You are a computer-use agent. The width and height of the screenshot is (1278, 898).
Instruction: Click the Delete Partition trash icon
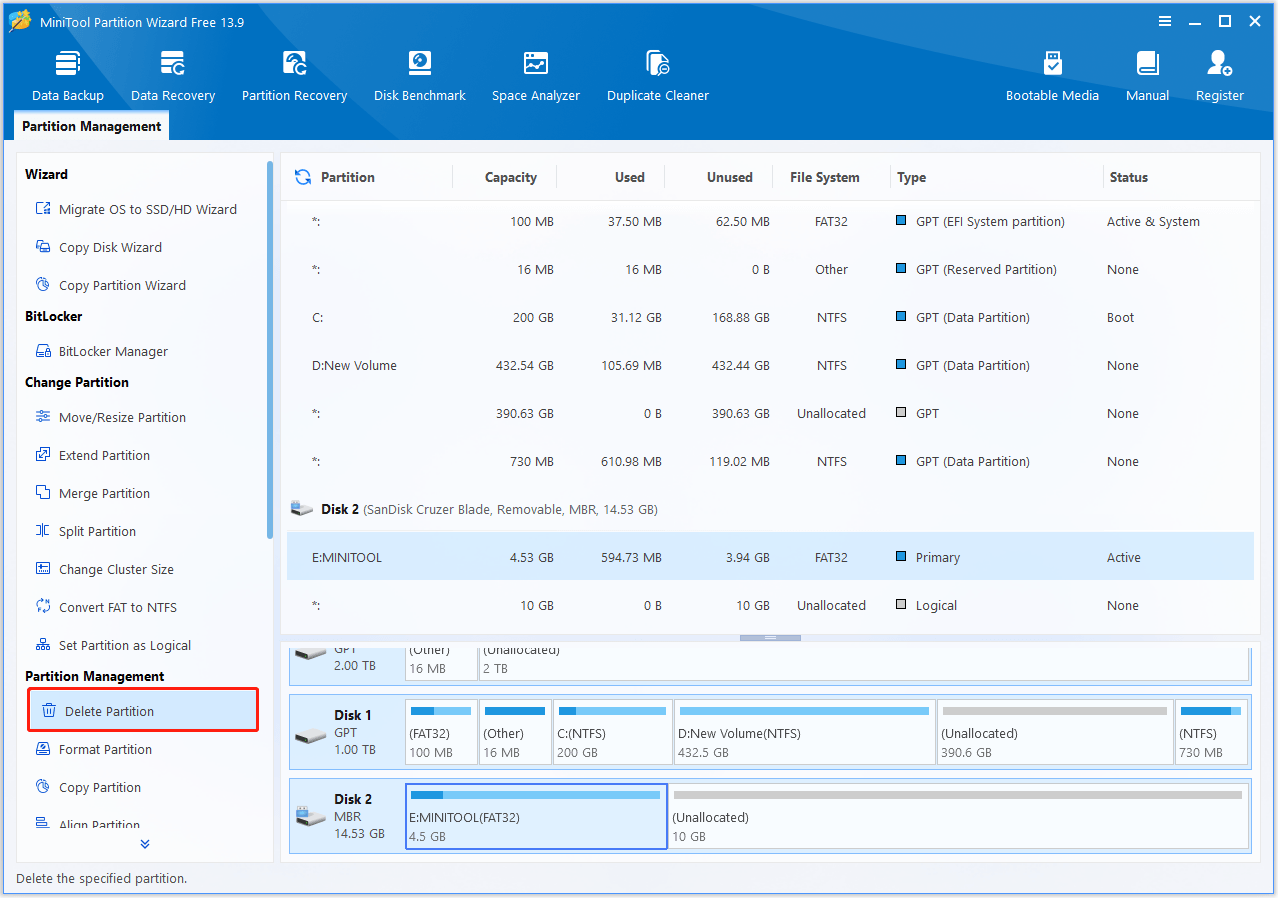tap(49, 711)
